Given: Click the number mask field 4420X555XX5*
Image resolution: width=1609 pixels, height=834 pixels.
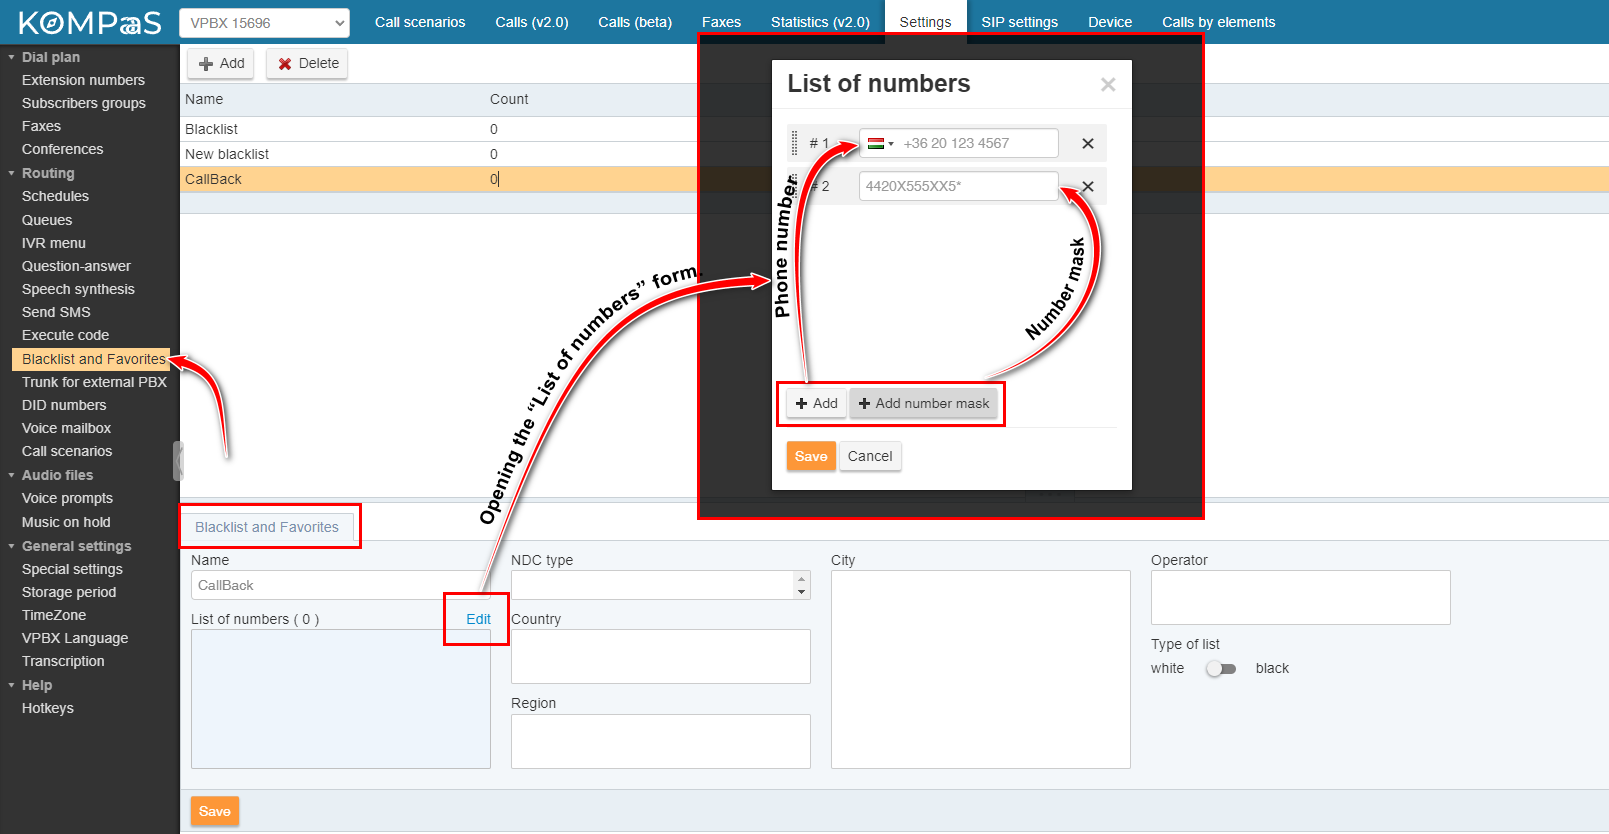Looking at the screenshot, I should click(958, 186).
